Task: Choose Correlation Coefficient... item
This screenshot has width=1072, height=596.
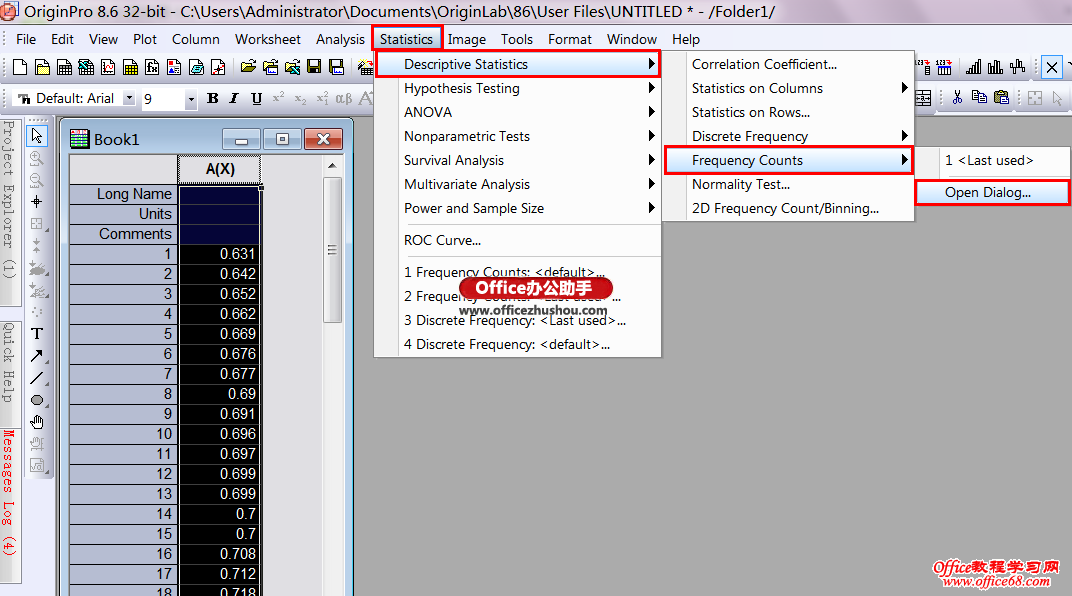Action: [x=789, y=64]
